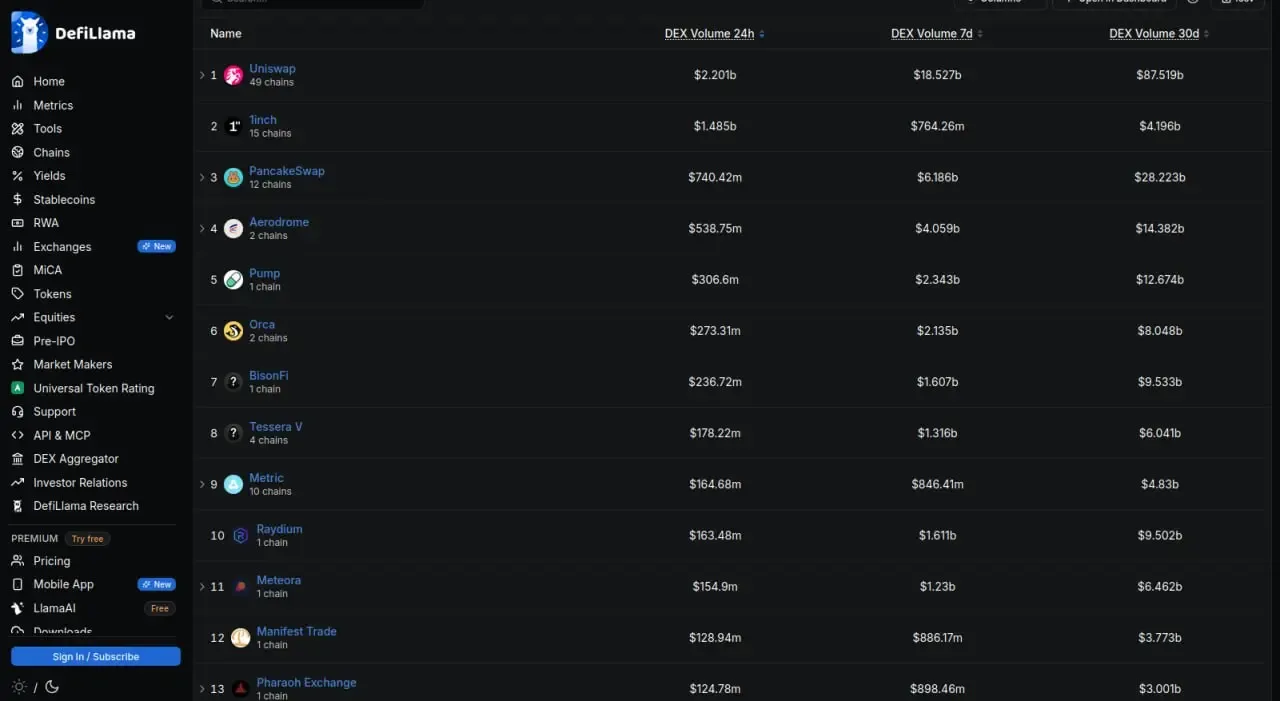Open the Manifest Trade protocol link

click(296, 632)
